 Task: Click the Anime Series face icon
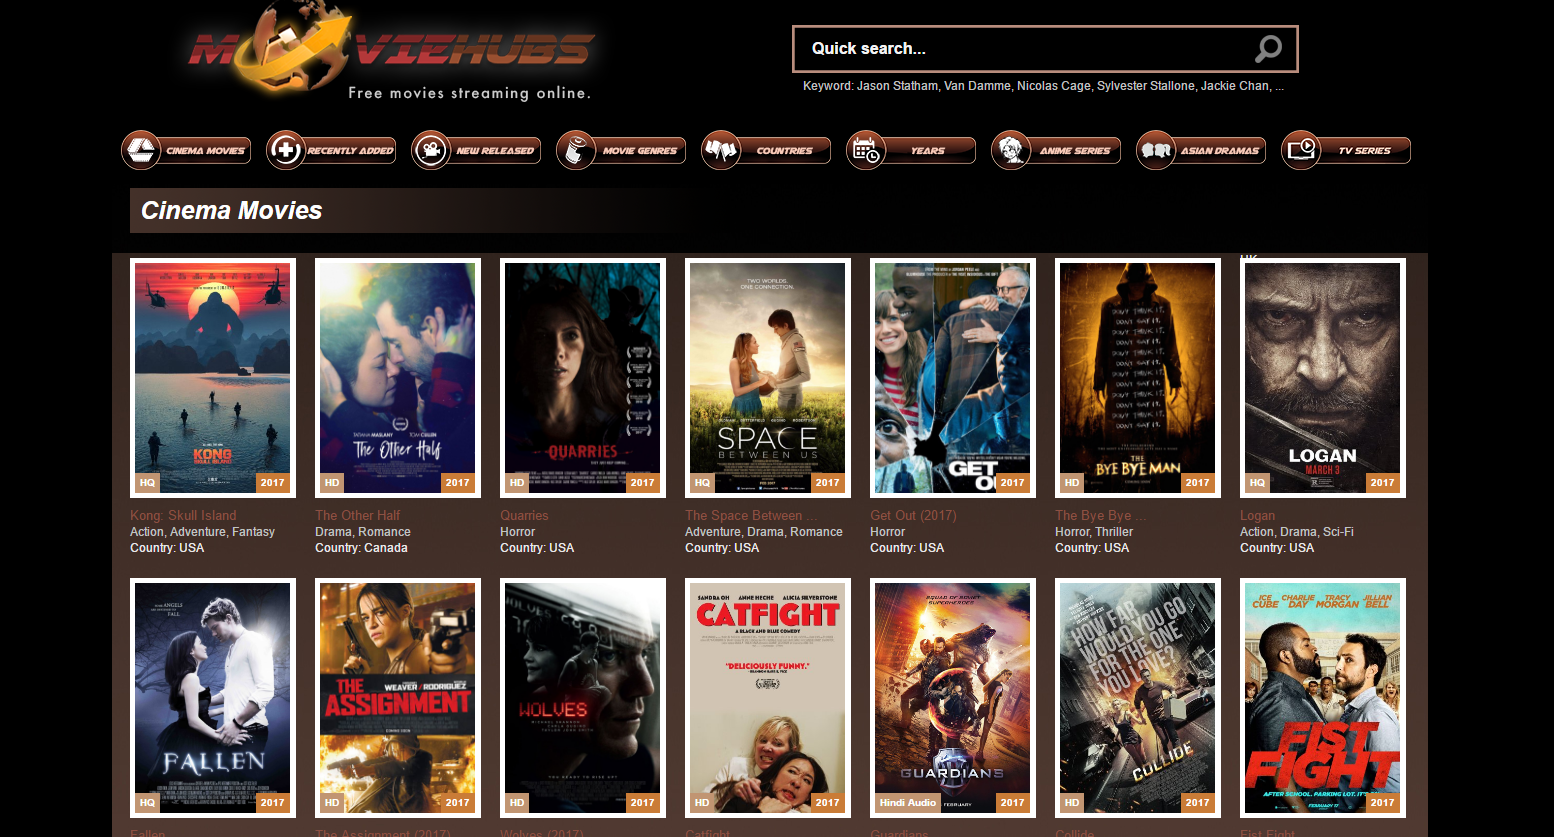[1011, 150]
